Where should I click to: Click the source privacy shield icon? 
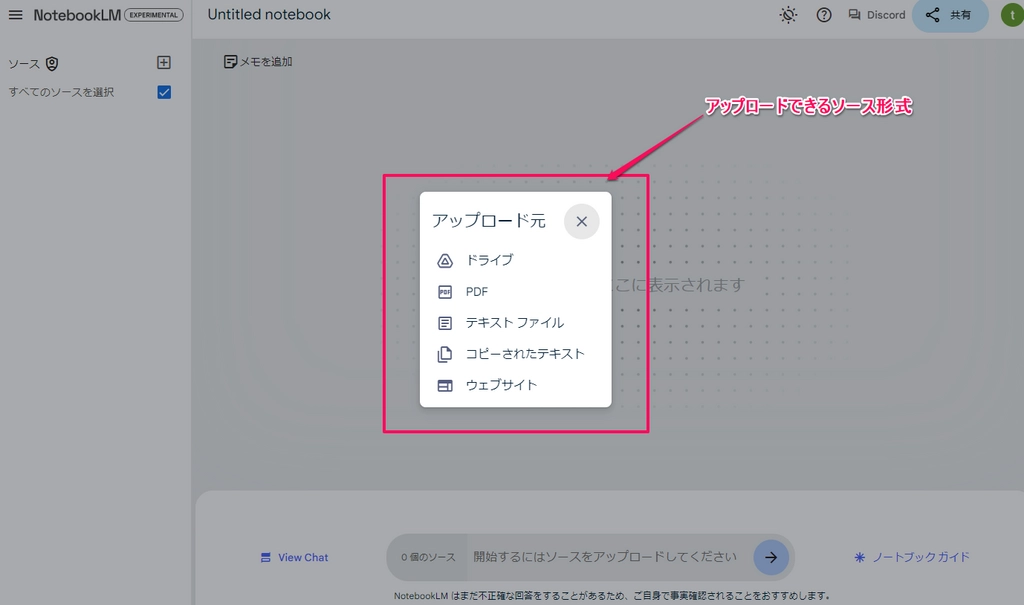52,63
